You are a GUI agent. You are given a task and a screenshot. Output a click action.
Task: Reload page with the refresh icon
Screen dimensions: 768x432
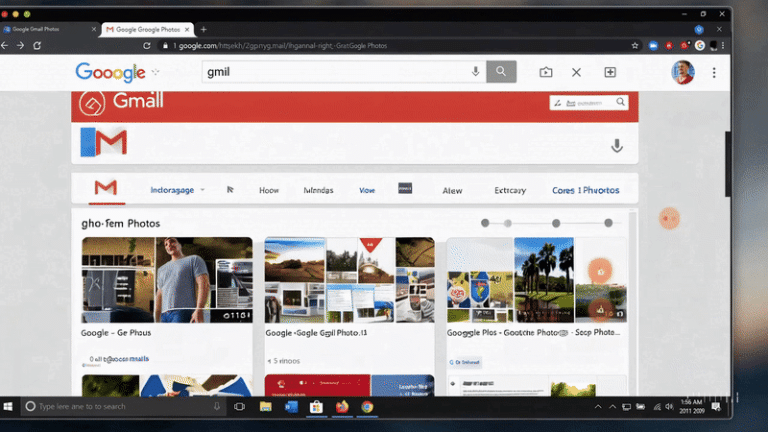(x=37, y=46)
